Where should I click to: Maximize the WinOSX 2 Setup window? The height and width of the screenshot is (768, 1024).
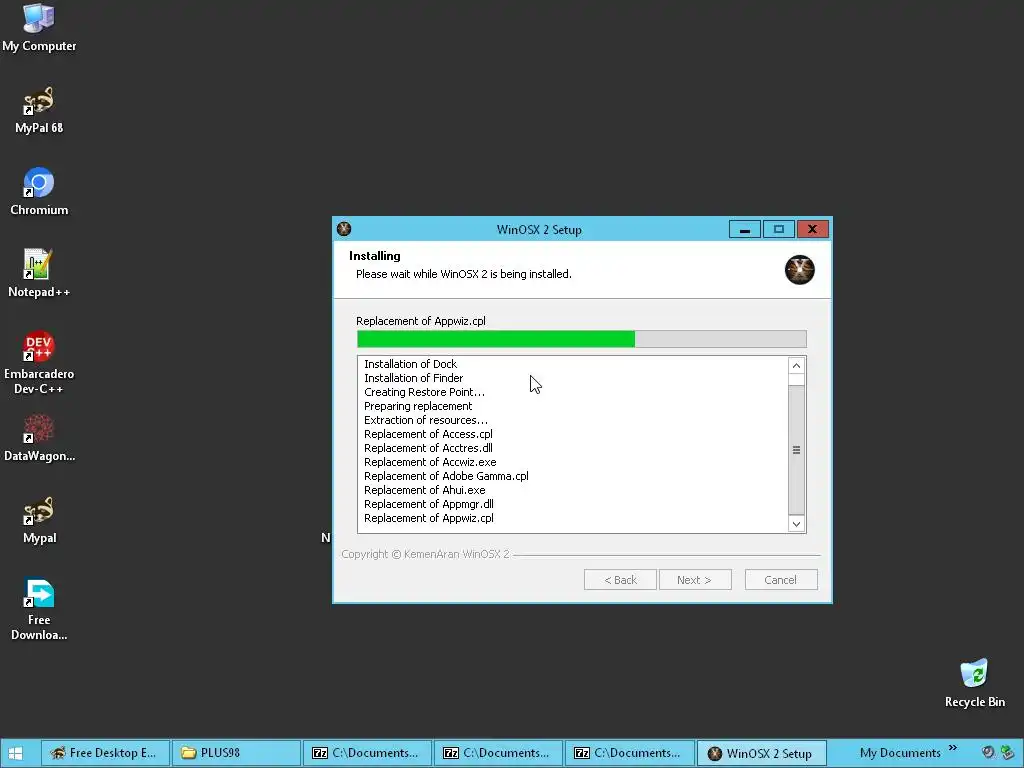pos(778,229)
